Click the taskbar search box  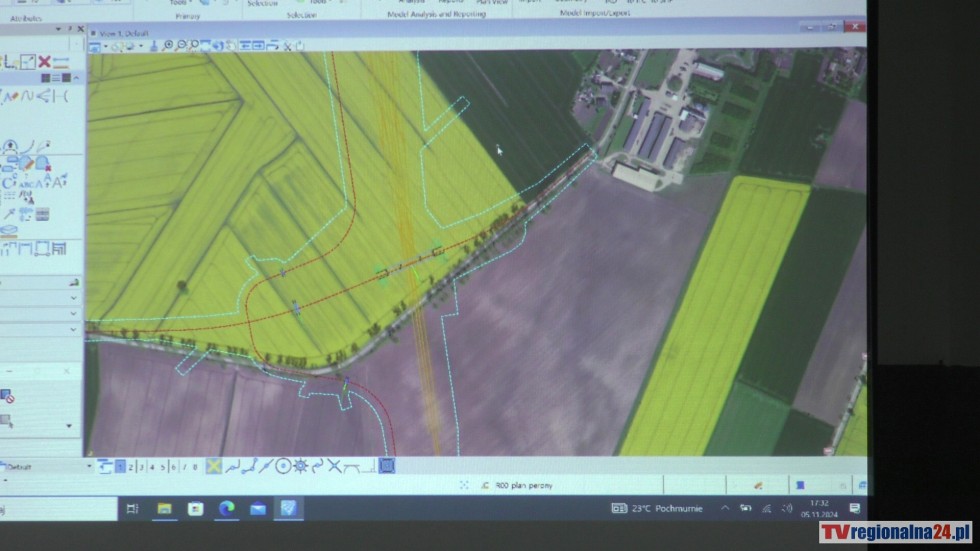pyautogui.click(x=58, y=509)
